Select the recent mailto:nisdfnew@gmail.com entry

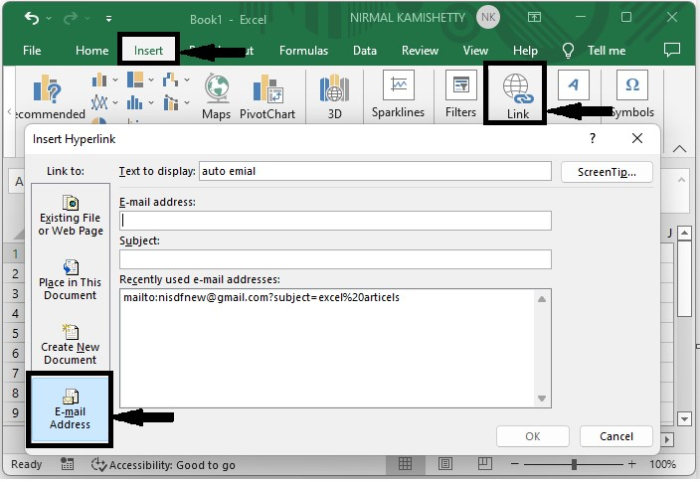click(261, 298)
